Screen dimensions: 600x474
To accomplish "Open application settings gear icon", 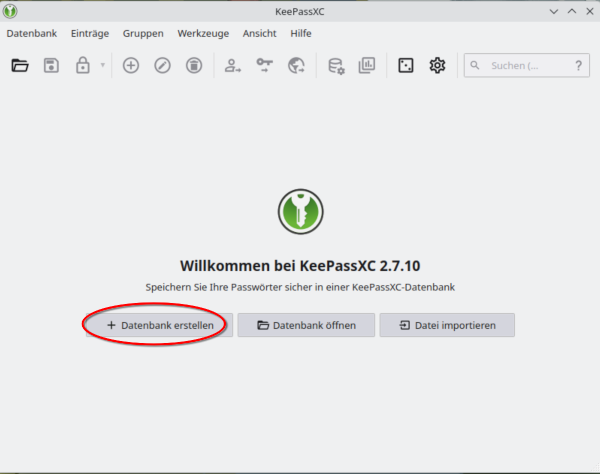I will pos(437,66).
